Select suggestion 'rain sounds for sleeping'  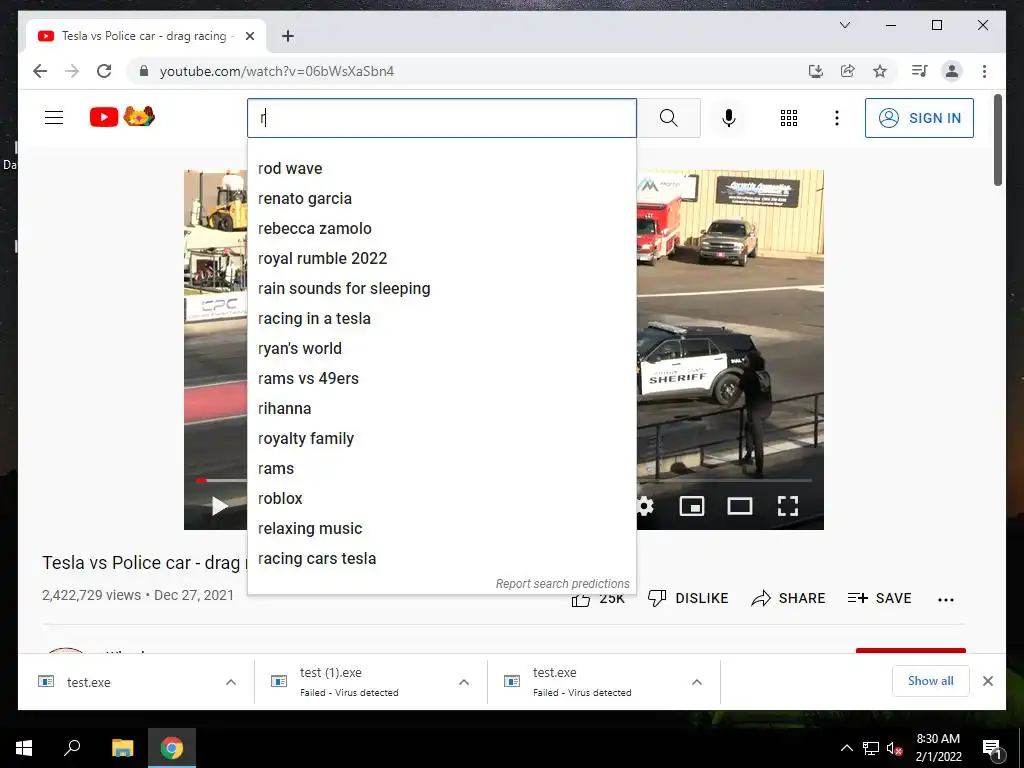[441, 289]
